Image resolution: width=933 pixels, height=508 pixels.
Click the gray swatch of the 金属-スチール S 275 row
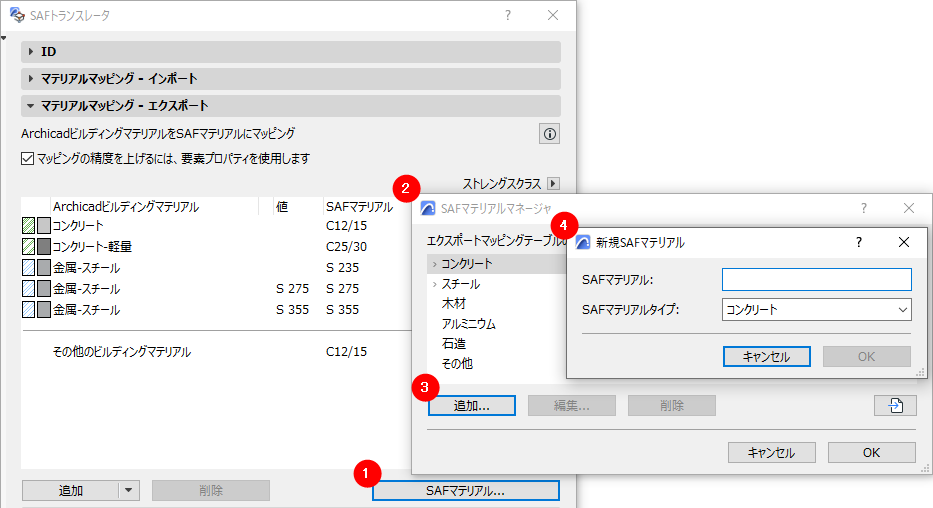44,289
